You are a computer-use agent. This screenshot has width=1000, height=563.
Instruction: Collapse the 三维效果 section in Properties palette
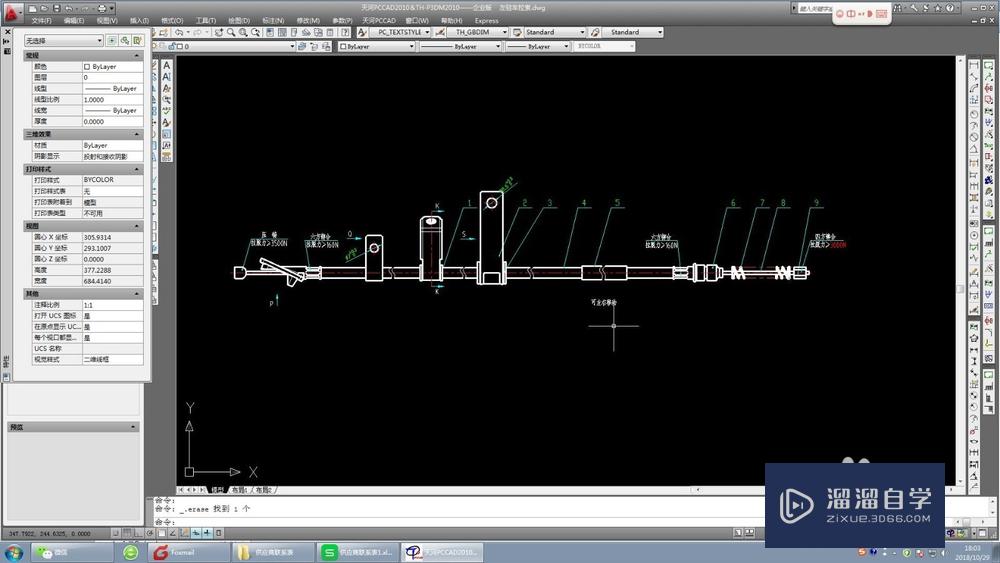point(136,134)
